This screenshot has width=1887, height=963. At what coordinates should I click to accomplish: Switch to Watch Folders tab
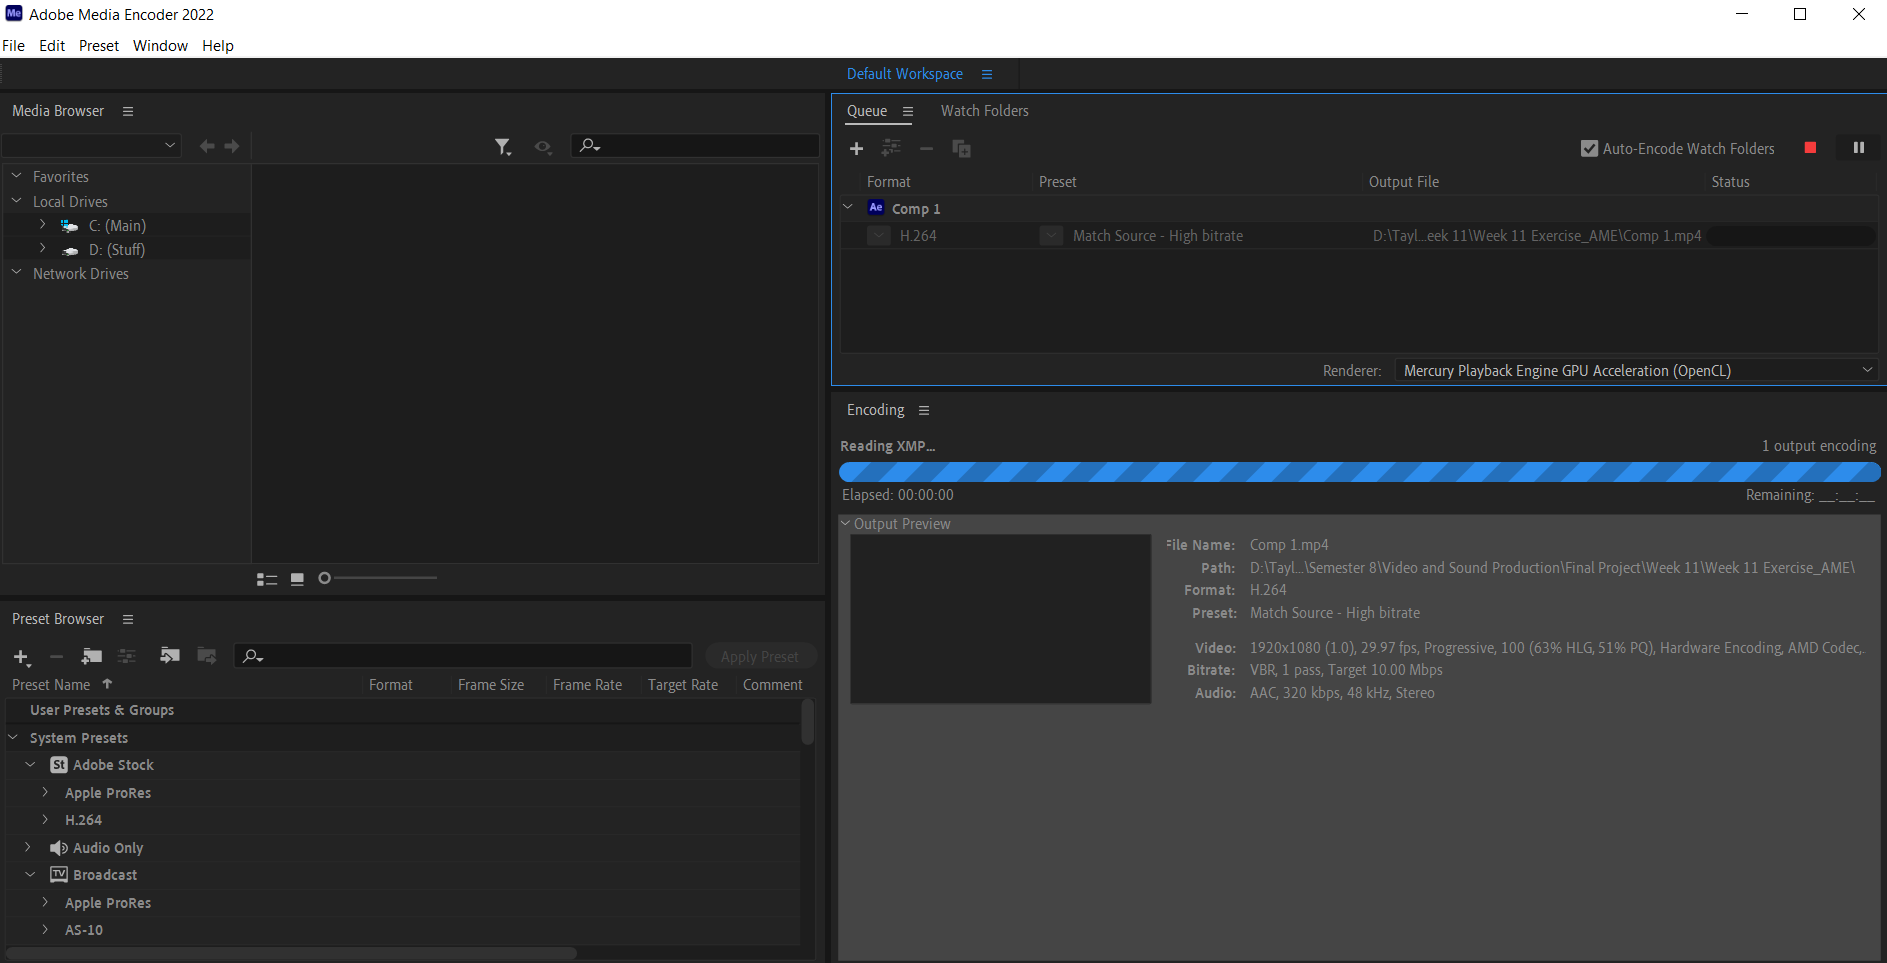[985, 111]
